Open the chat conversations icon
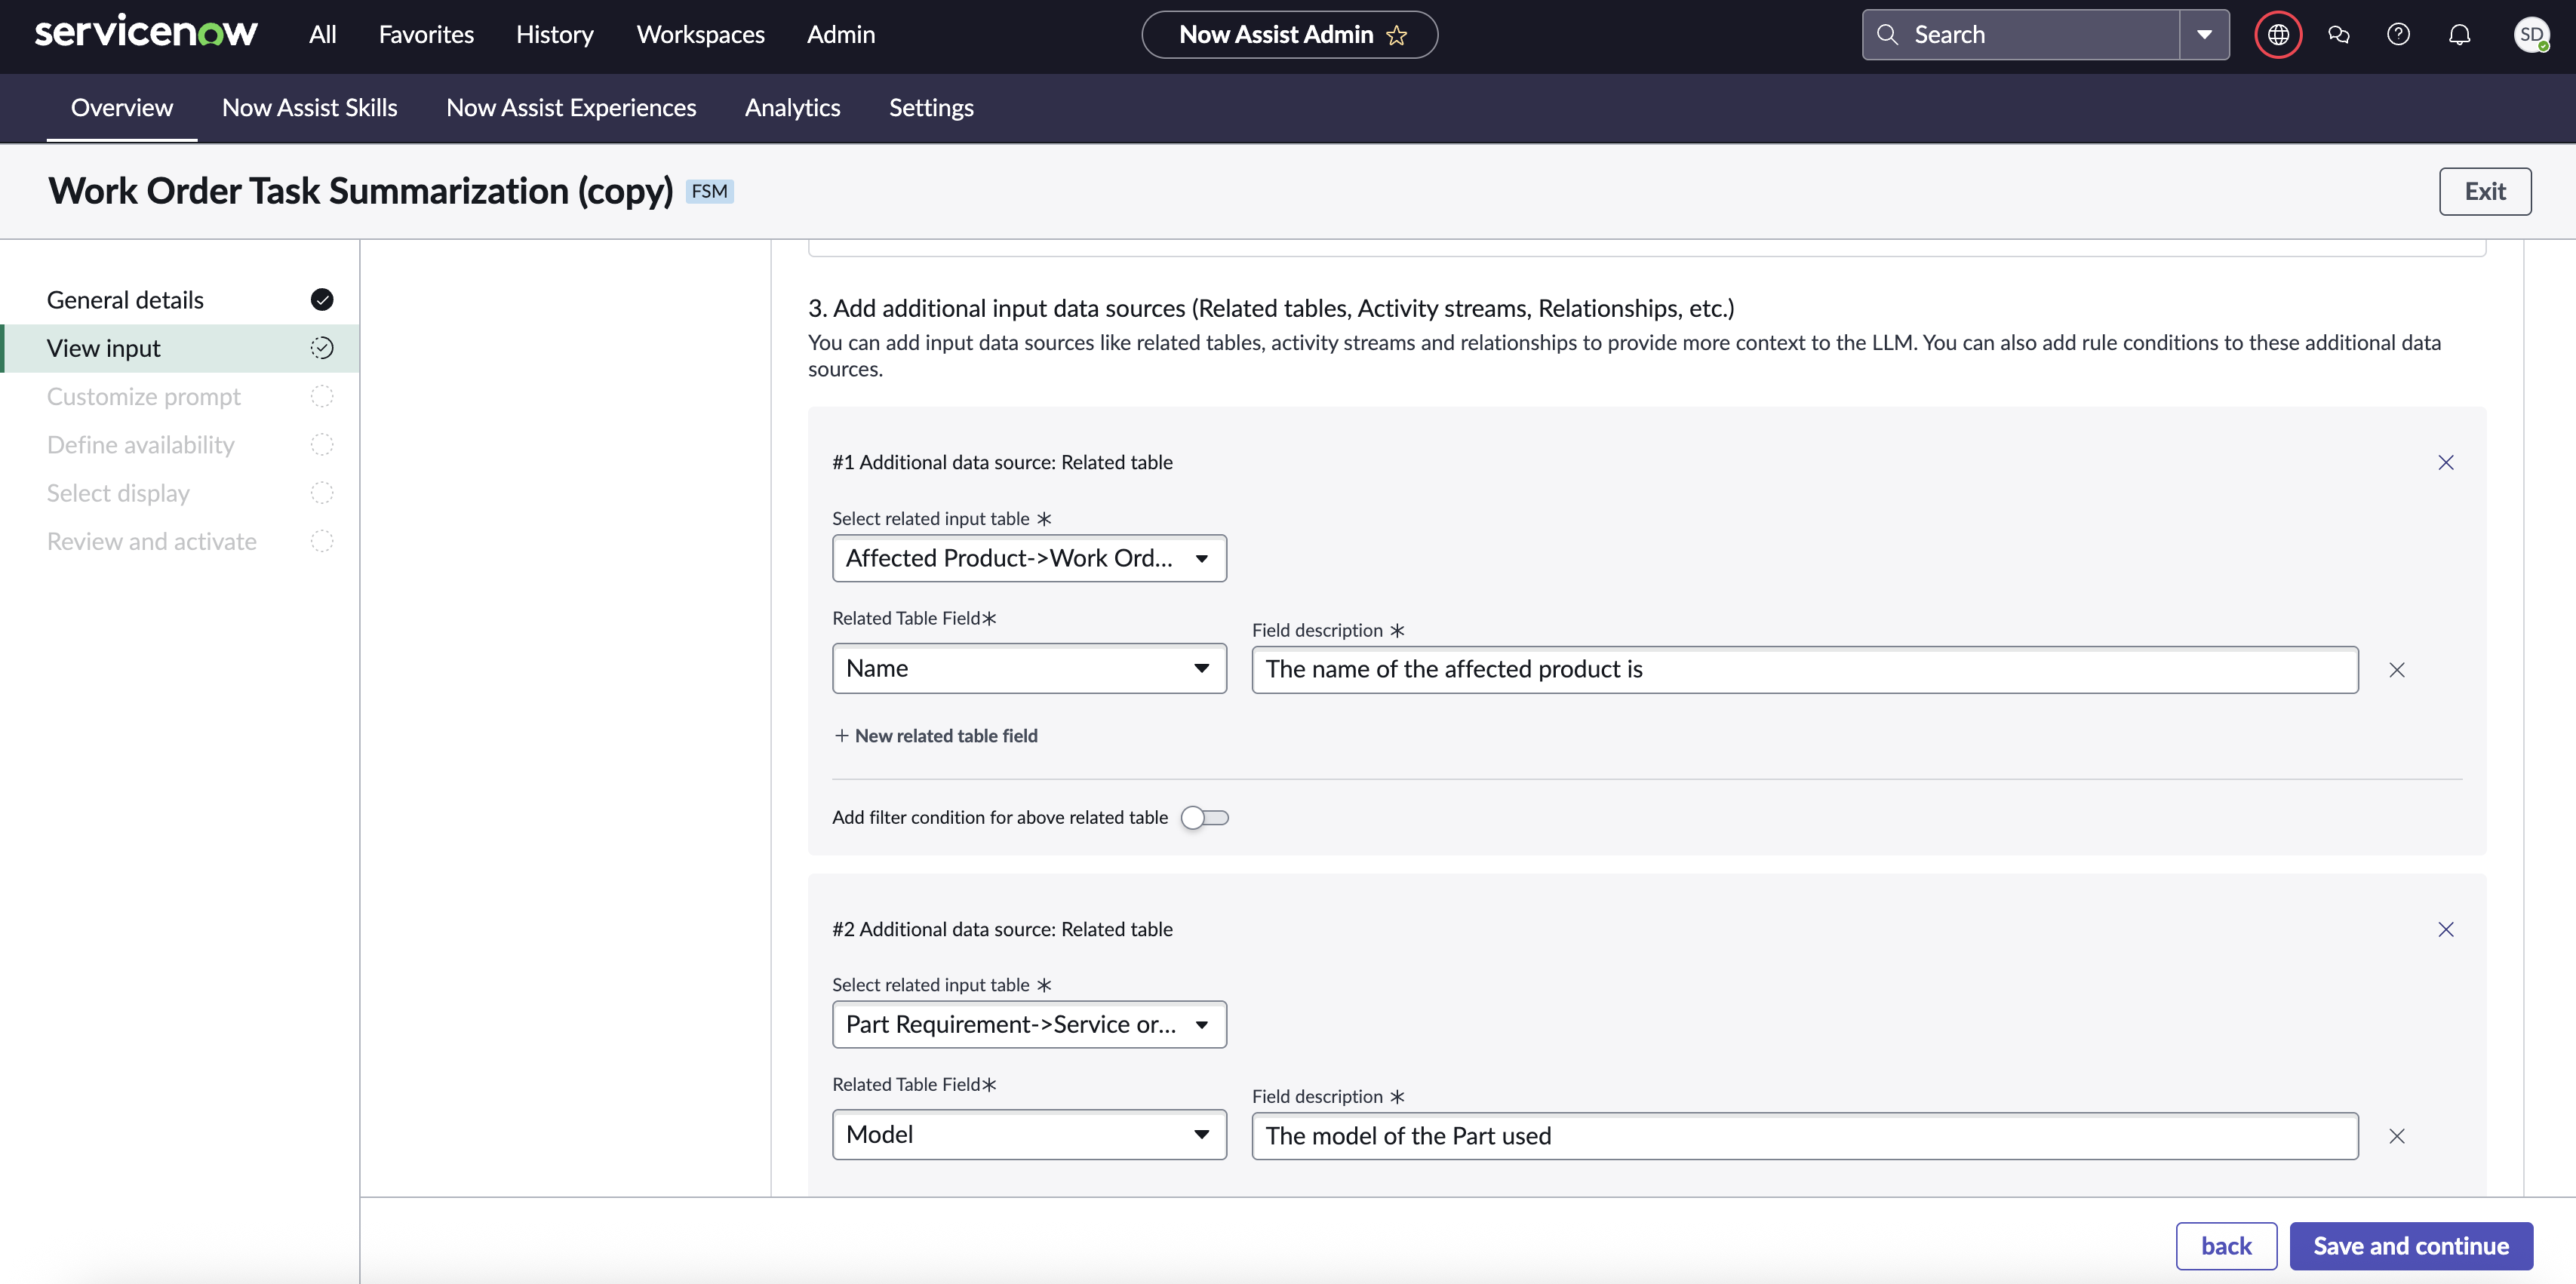This screenshot has height=1284, width=2576. [2338, 35]
